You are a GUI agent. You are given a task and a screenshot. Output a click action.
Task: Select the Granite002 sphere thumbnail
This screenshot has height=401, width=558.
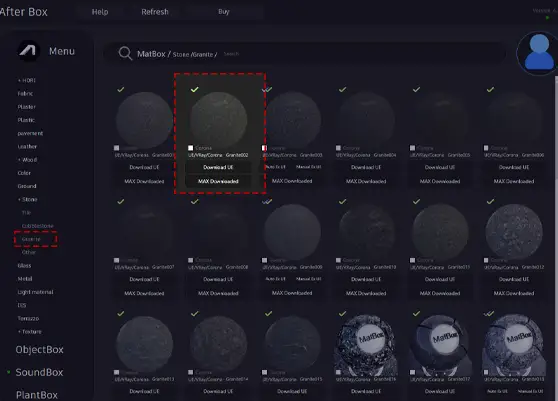(x=218, y=120)
